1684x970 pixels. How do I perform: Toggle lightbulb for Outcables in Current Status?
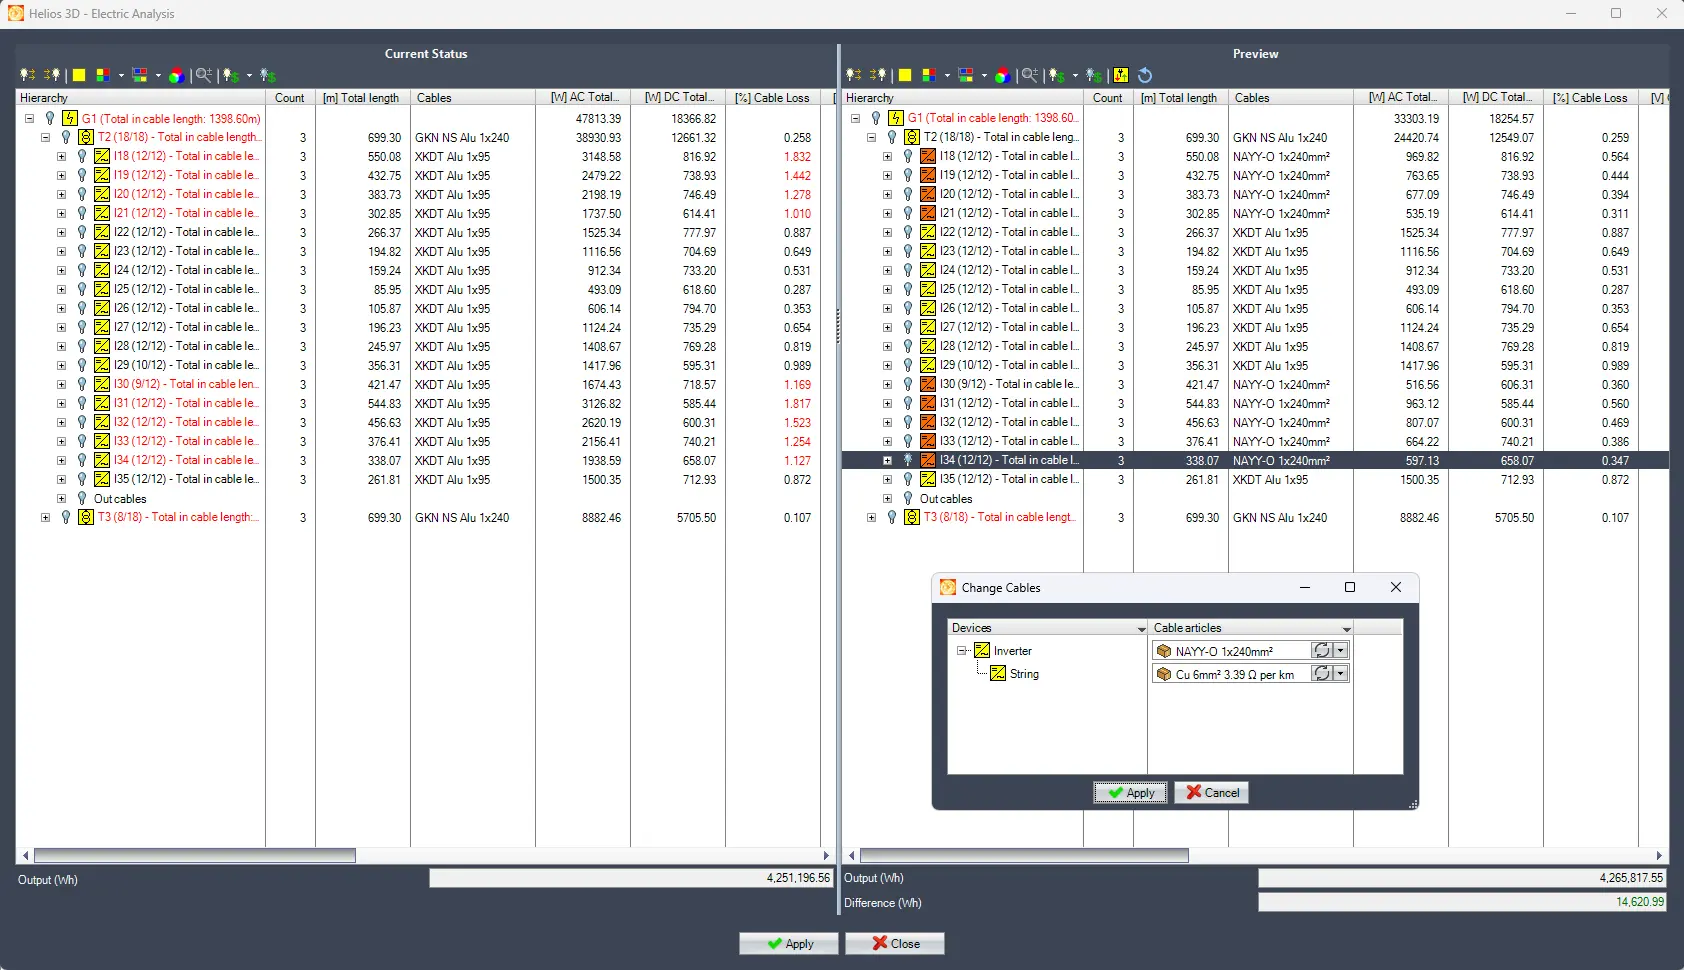tap(82, 498)
